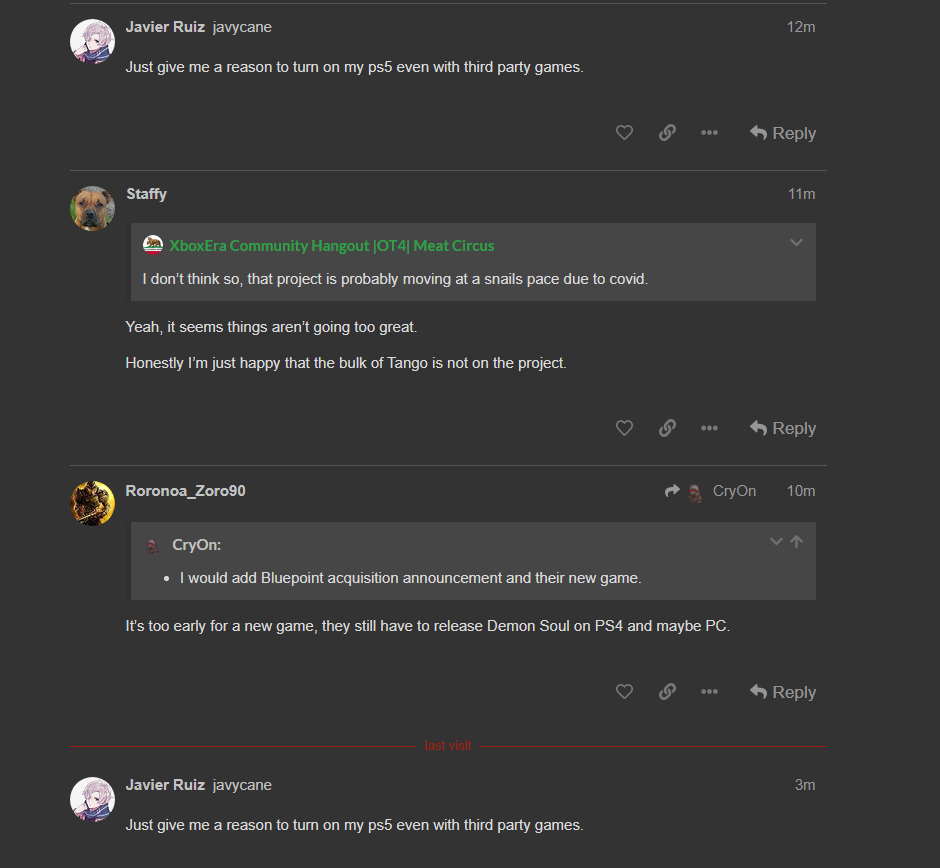Open Roronoa_Zoro90's username profile link

point(185,491)
